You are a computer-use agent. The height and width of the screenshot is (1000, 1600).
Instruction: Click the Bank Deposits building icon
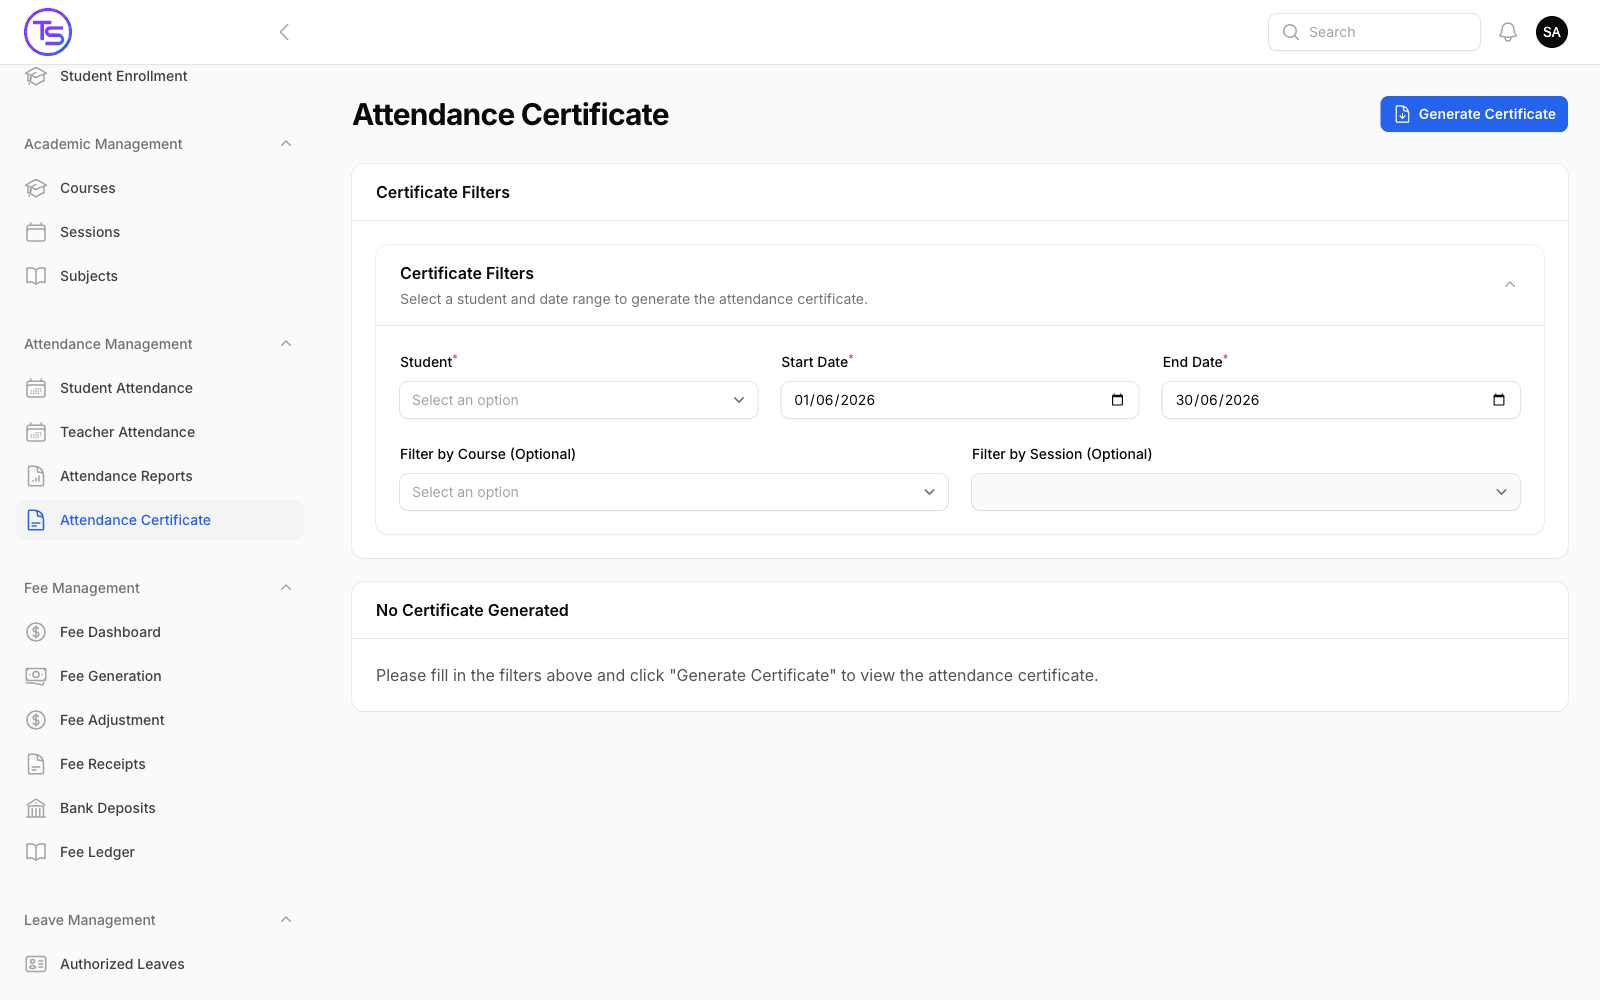[x=36, y=808]
